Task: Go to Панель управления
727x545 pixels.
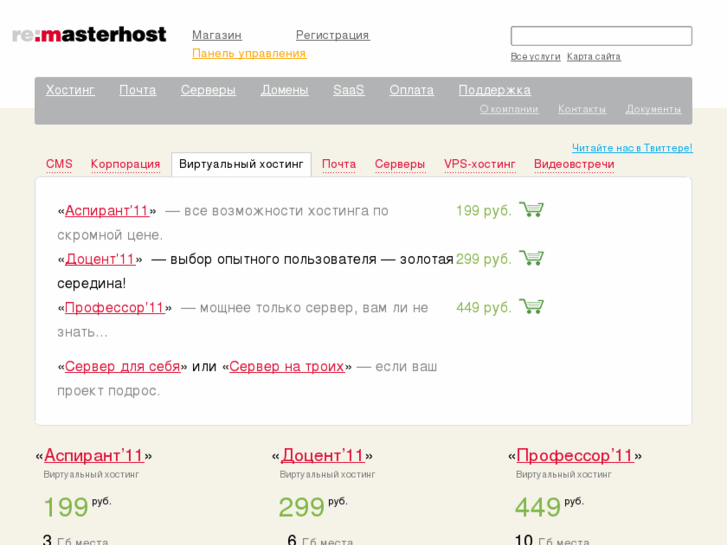Action: 249,53
